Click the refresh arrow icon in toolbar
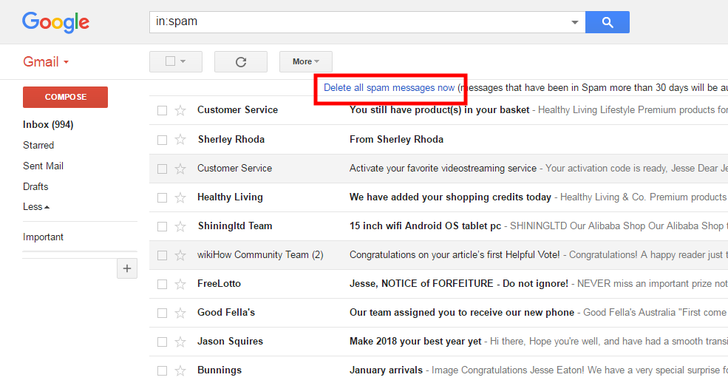Screen dimensions: 728x383 pyautogui.click(x=240, y=62)
